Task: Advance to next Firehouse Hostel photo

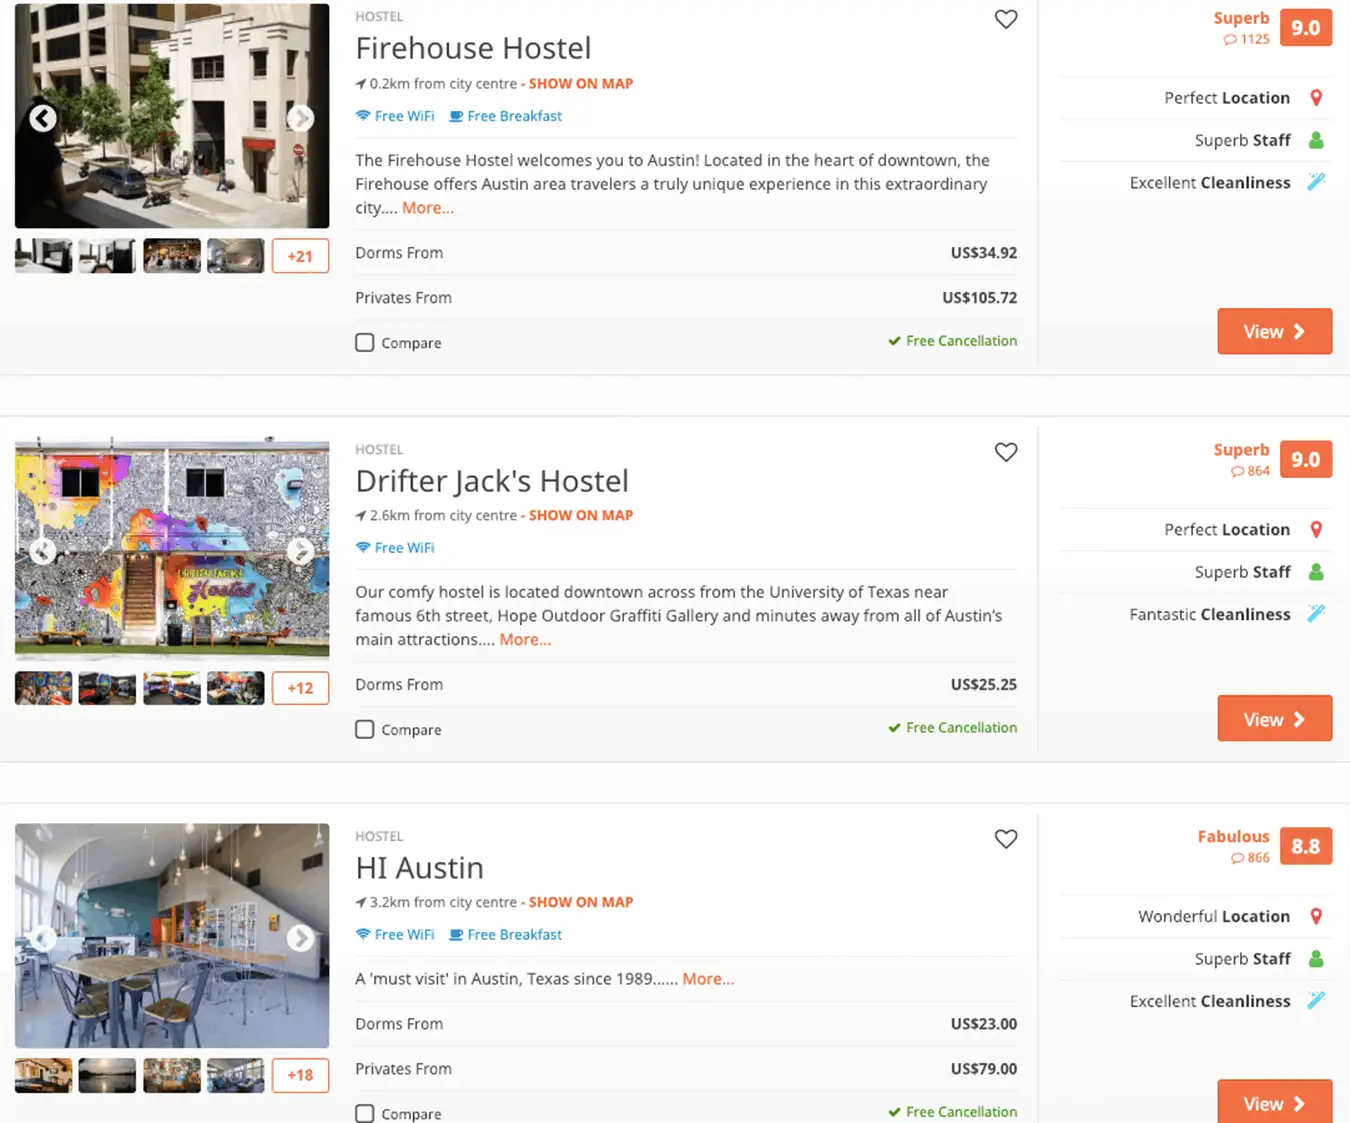Action: (300, 118)
